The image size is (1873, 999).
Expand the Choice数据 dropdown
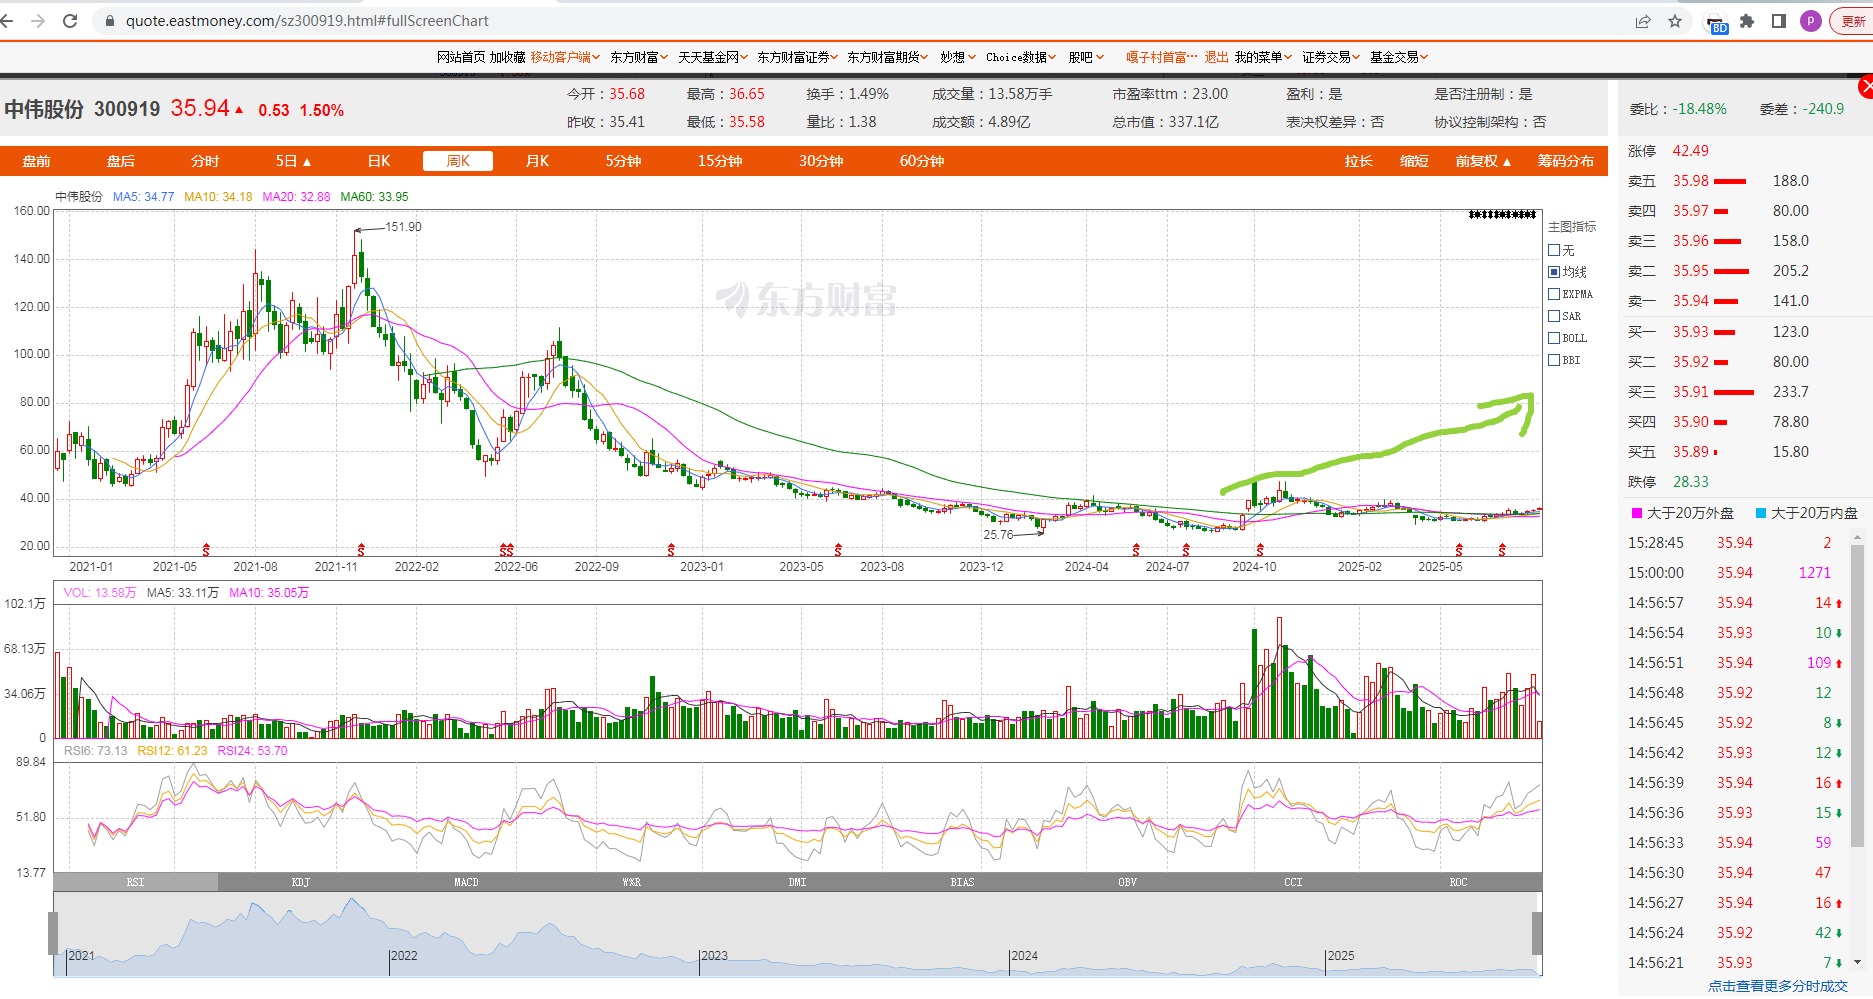[1021, 57]
